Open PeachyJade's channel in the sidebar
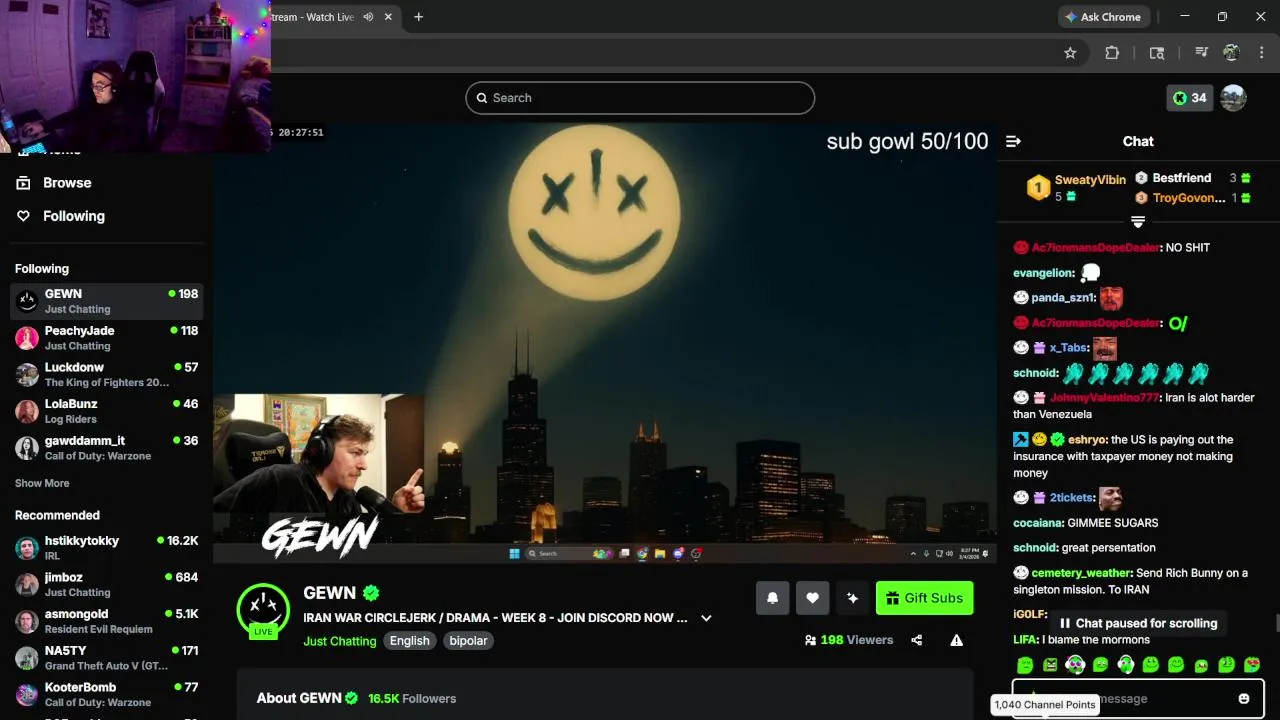This screenshot has width=1280, height=720. tap(106, 338)
